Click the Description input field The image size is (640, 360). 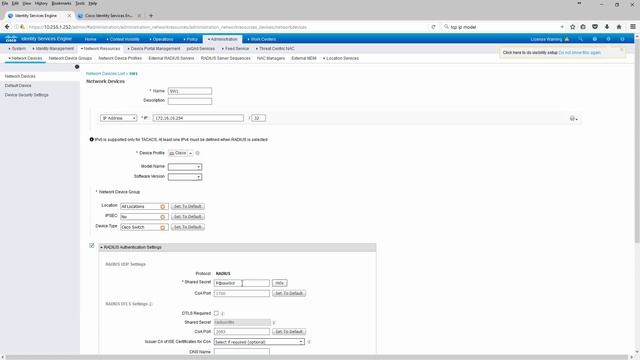pos(190,101)
